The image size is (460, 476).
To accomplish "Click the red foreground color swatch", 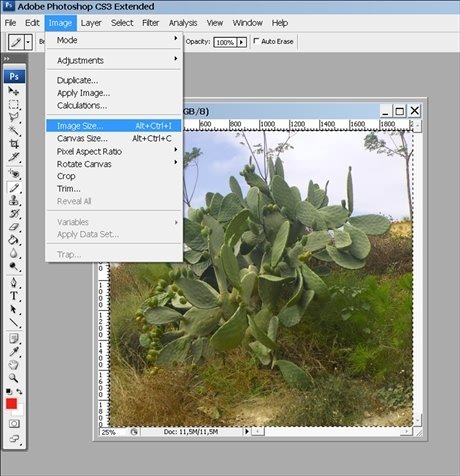I will pyautogui.click(x=11, y=404).
